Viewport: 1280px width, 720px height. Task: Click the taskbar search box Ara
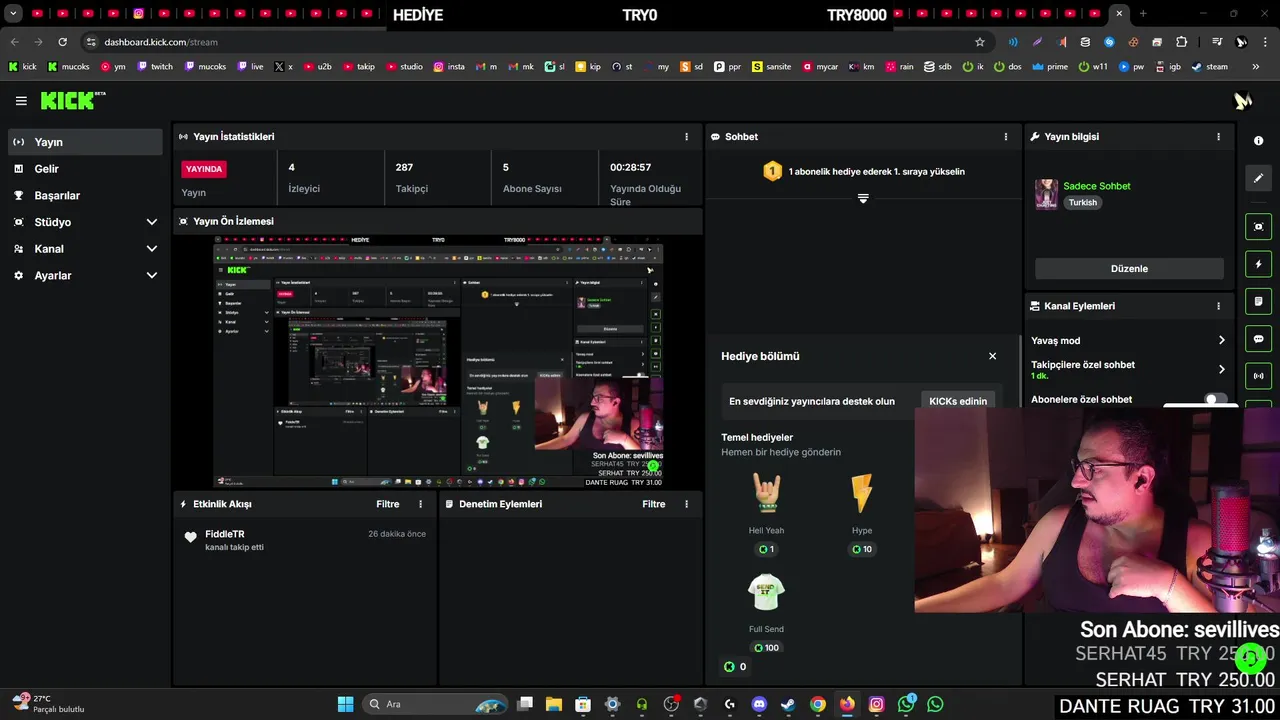coord(436,704)
